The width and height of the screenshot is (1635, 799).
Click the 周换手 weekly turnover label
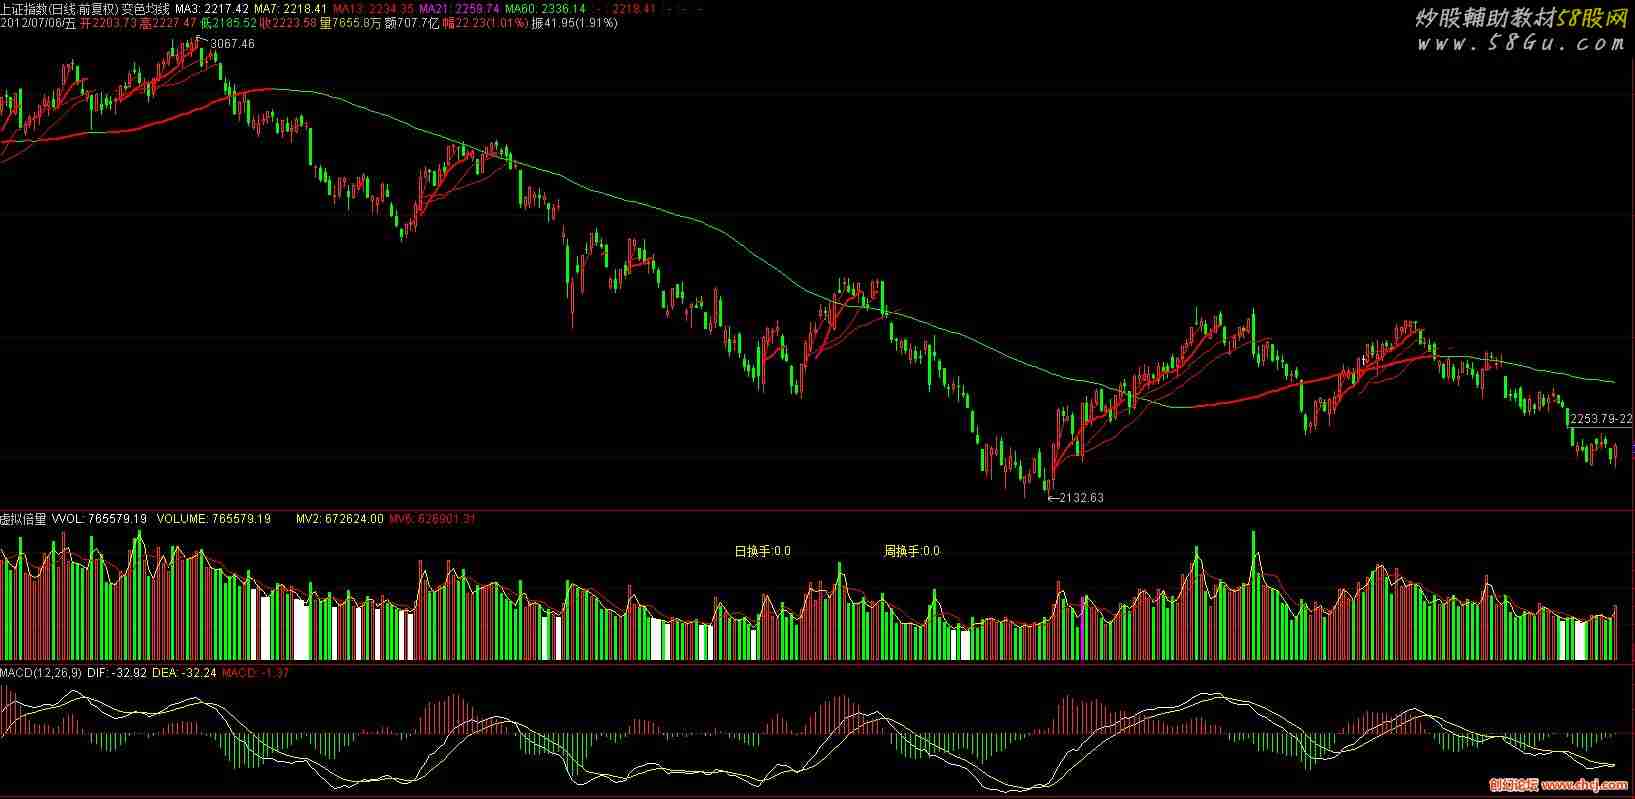(911, 551)
